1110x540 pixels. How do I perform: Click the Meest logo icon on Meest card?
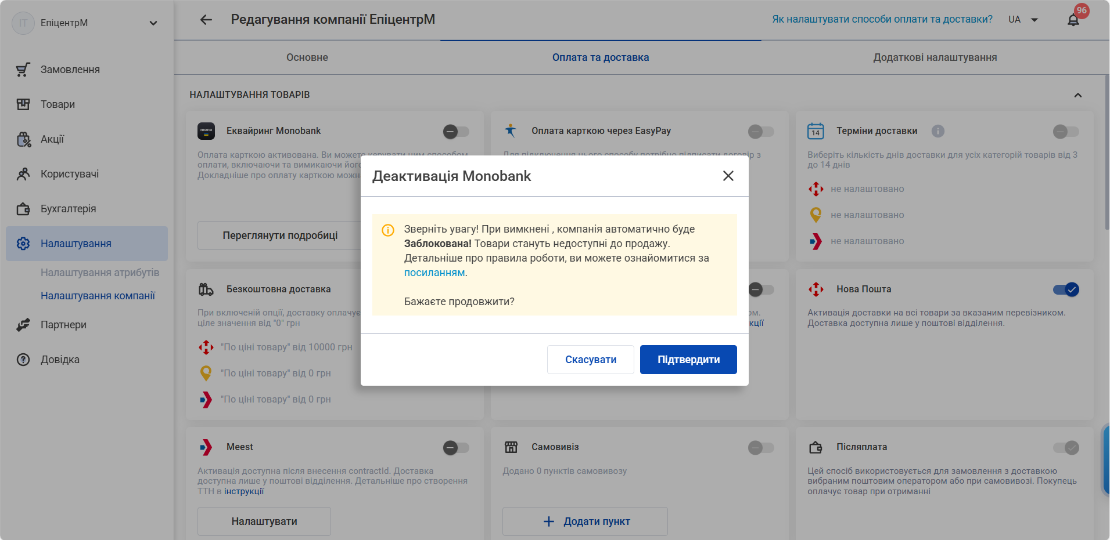(x=205, y=447)
